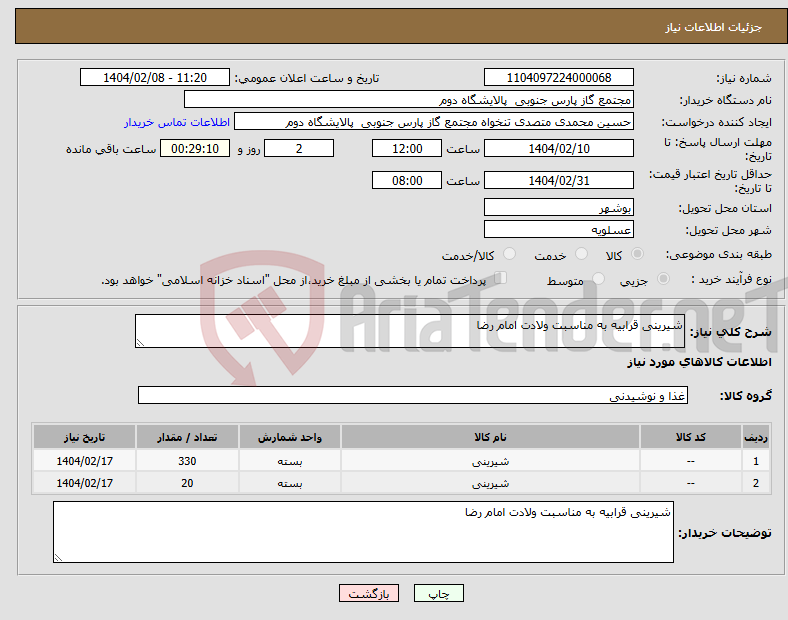Click row number 1 cell
This screenshot has height=620, width=788.
coord(756,461)
